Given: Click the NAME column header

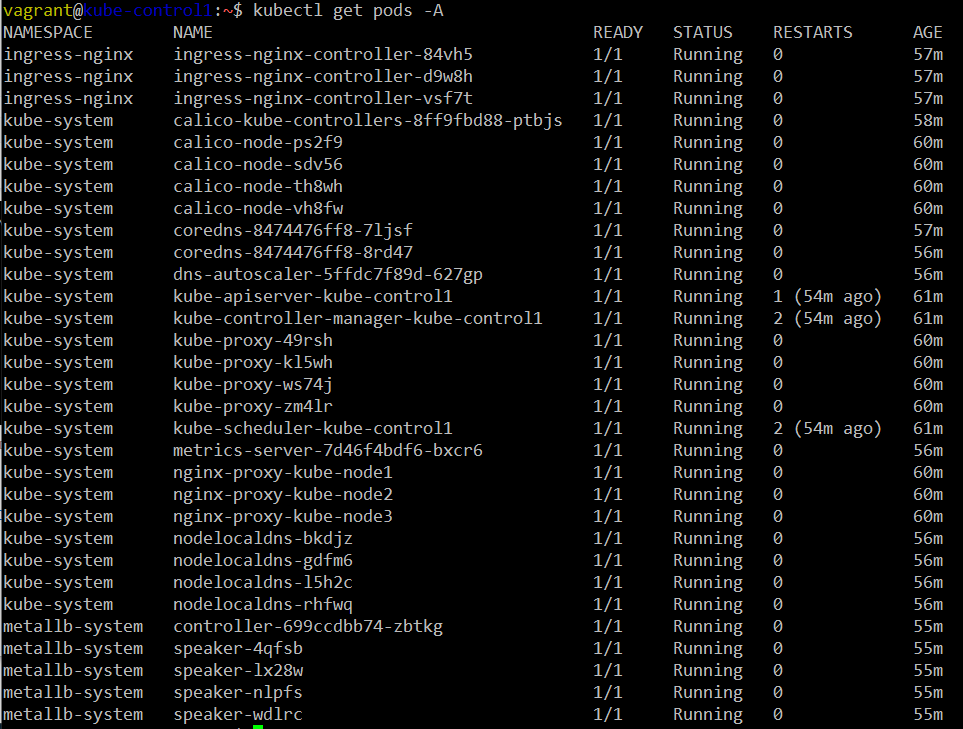Looking at the screenshot, I should pos(193,33).
